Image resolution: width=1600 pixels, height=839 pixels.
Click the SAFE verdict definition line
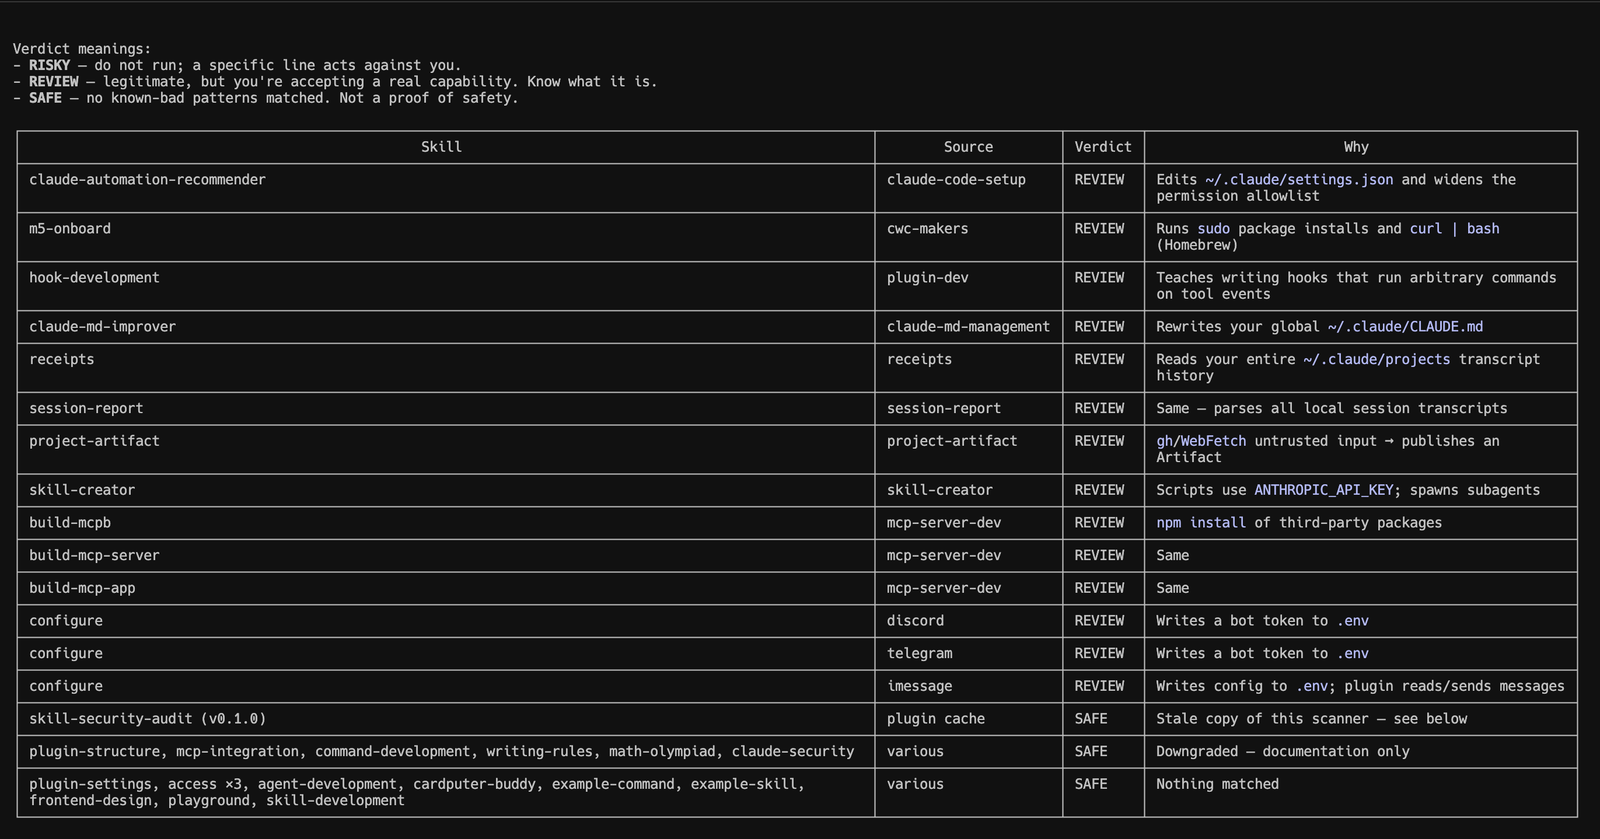[265, 98]
